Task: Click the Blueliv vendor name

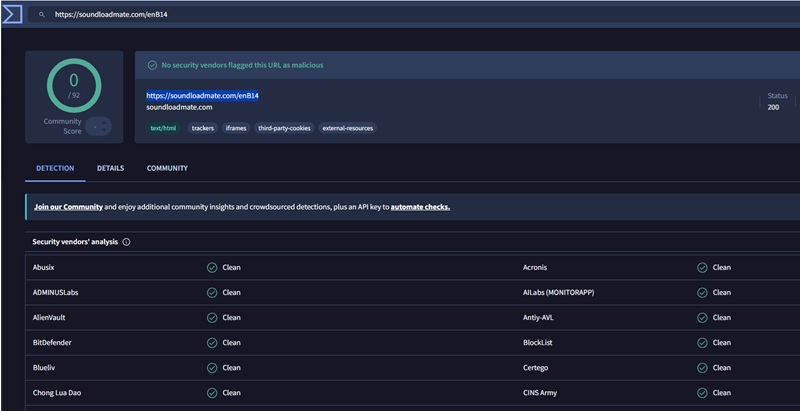Action: [x=43, y=368]
